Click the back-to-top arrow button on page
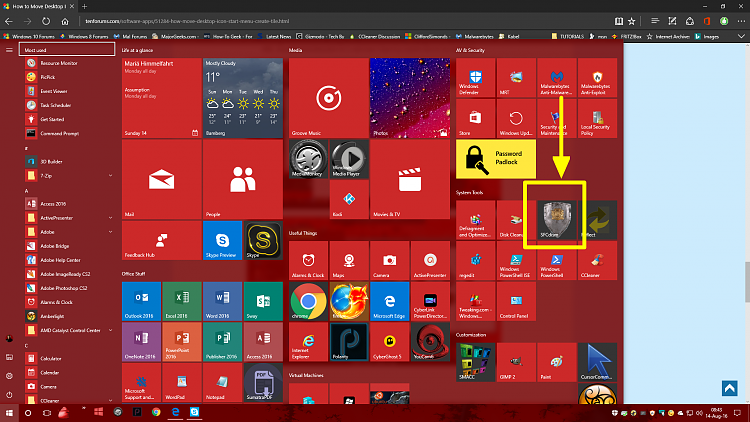The width and height of the screenshot is (750, 422). [729, 389]
